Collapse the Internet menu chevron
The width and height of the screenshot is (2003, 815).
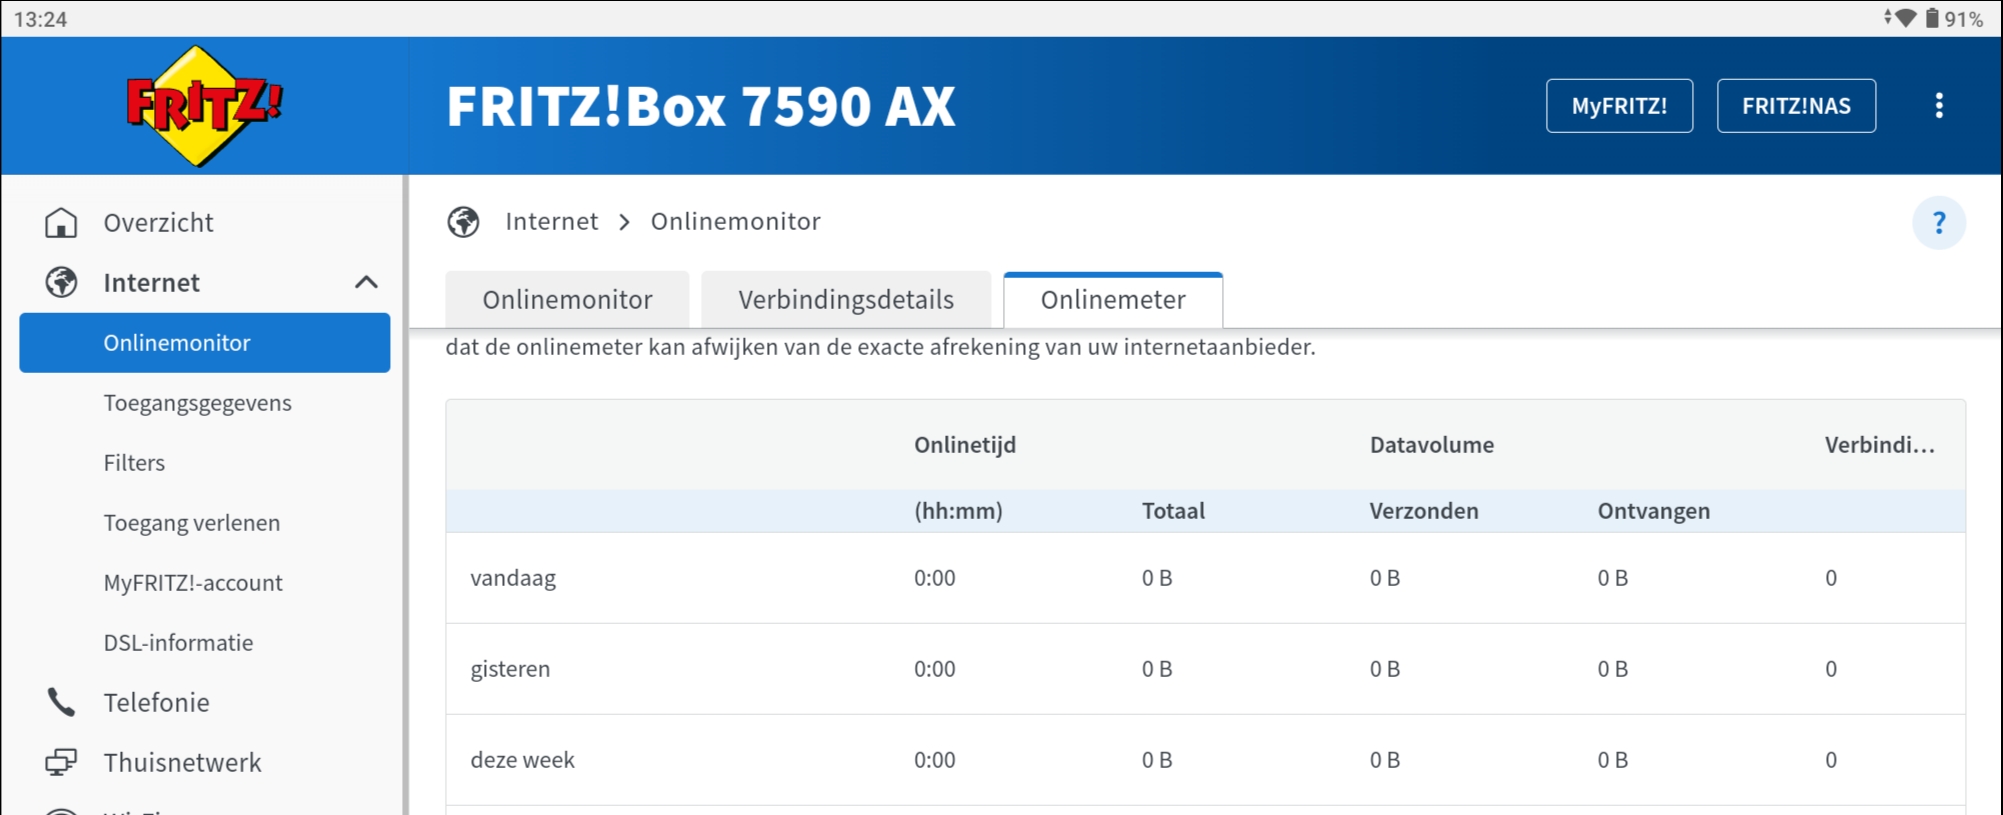tap(366, 283)
